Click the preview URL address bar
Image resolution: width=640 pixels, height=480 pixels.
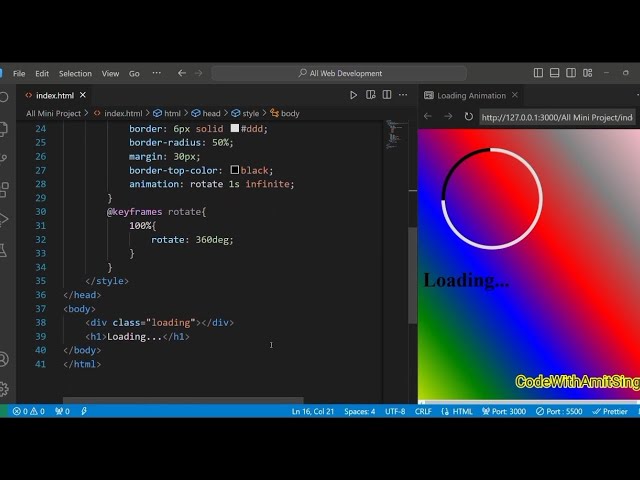557,118
